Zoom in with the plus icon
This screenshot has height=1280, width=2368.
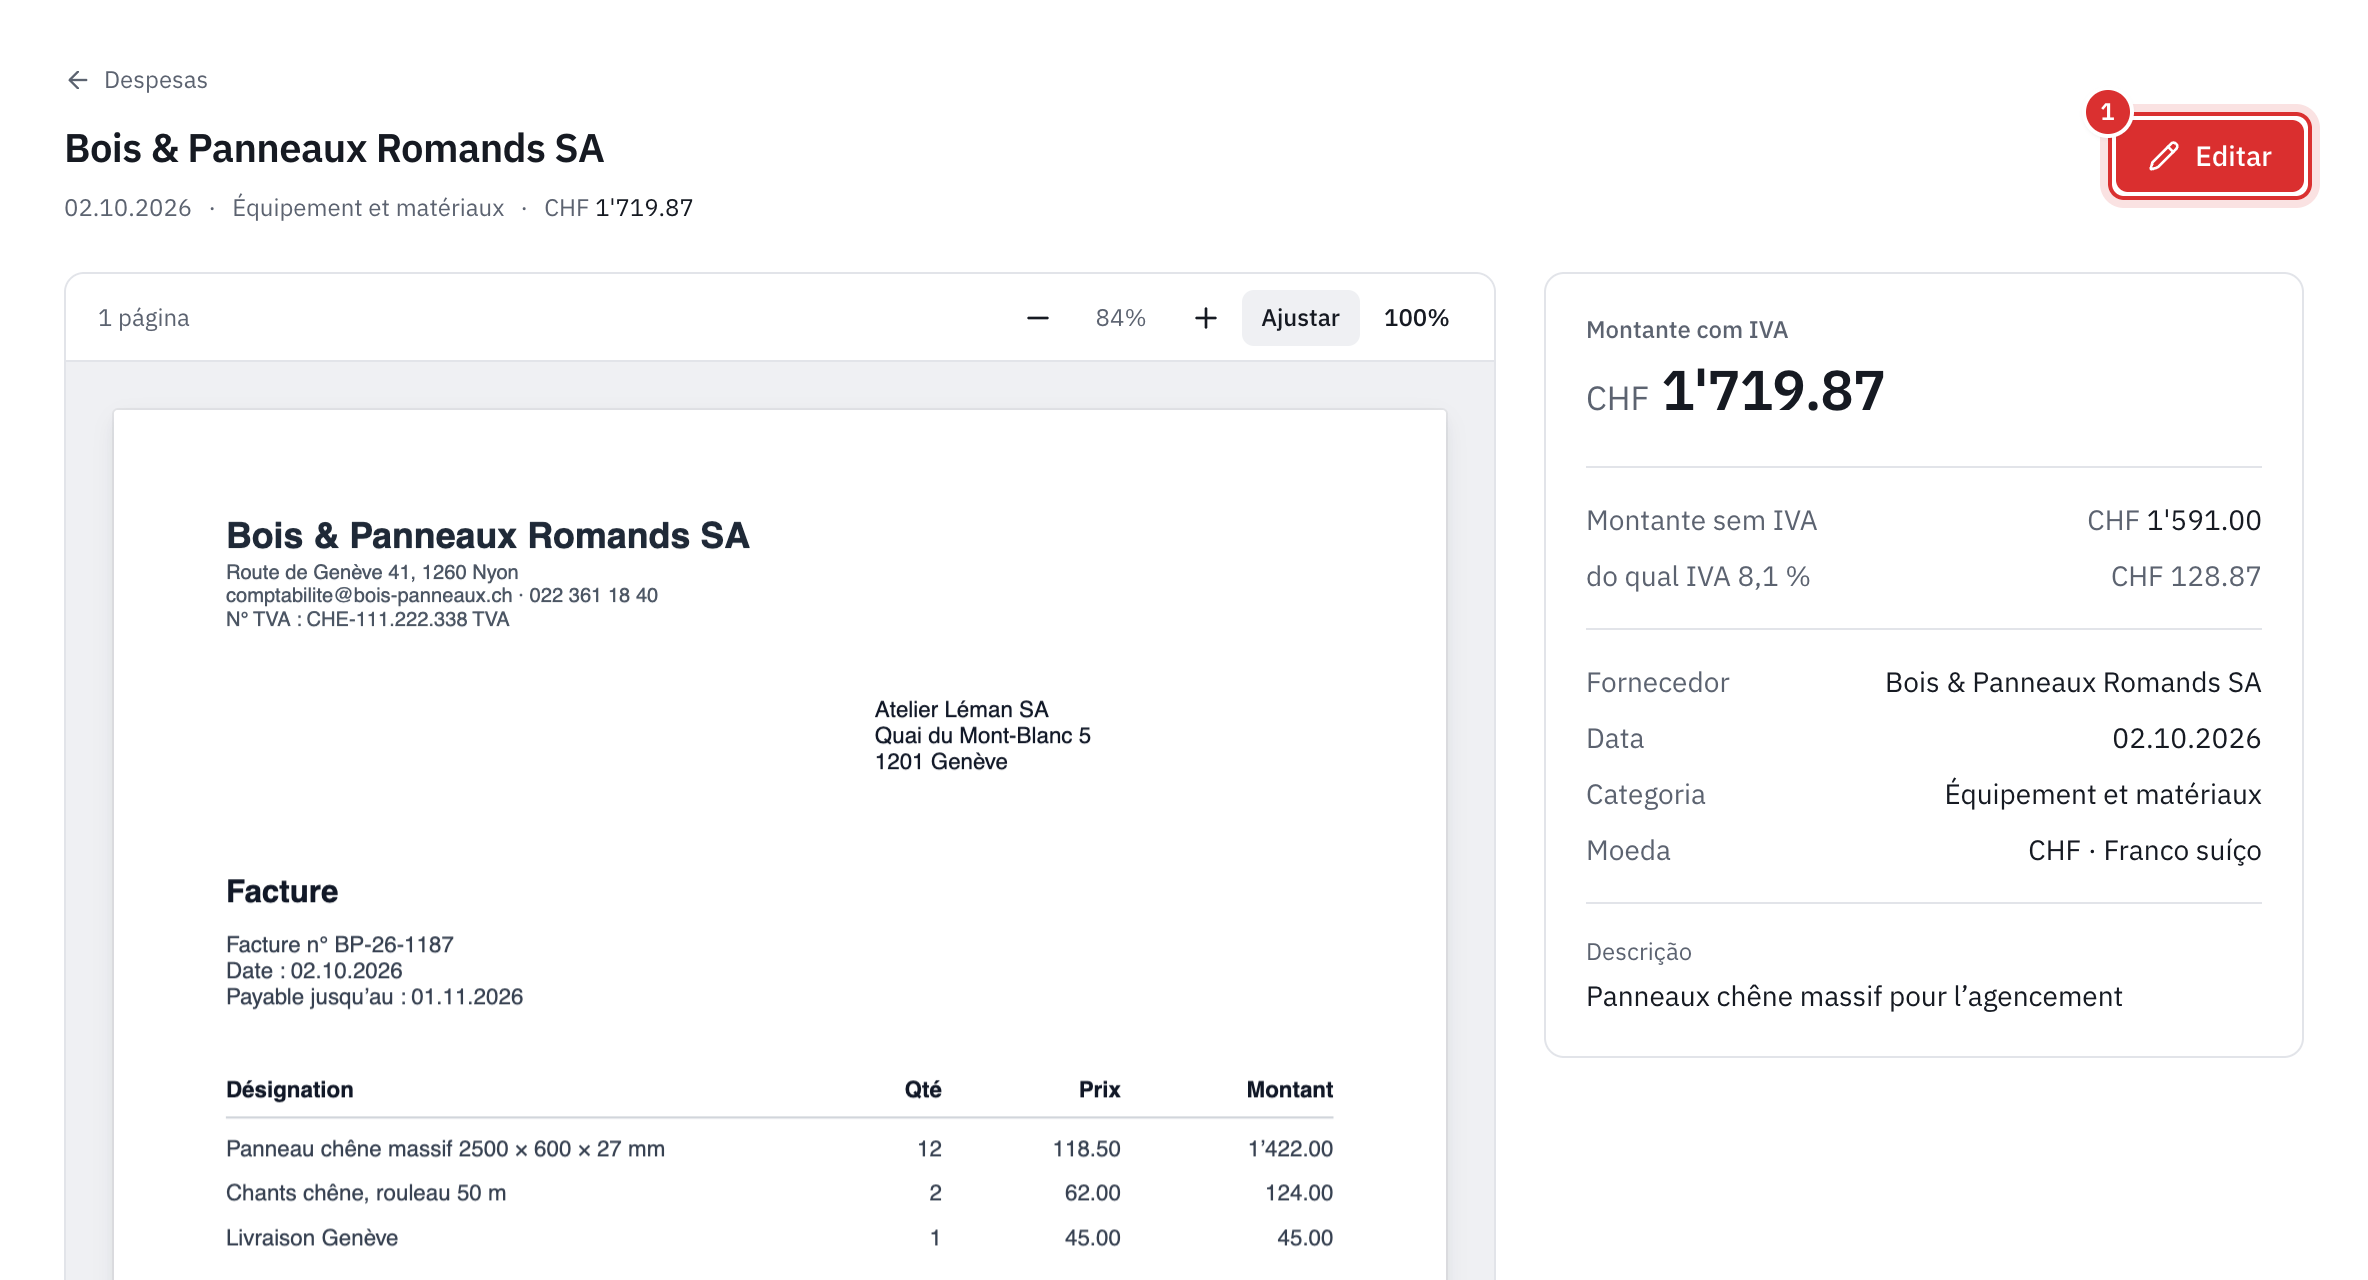click(1206, 318)
